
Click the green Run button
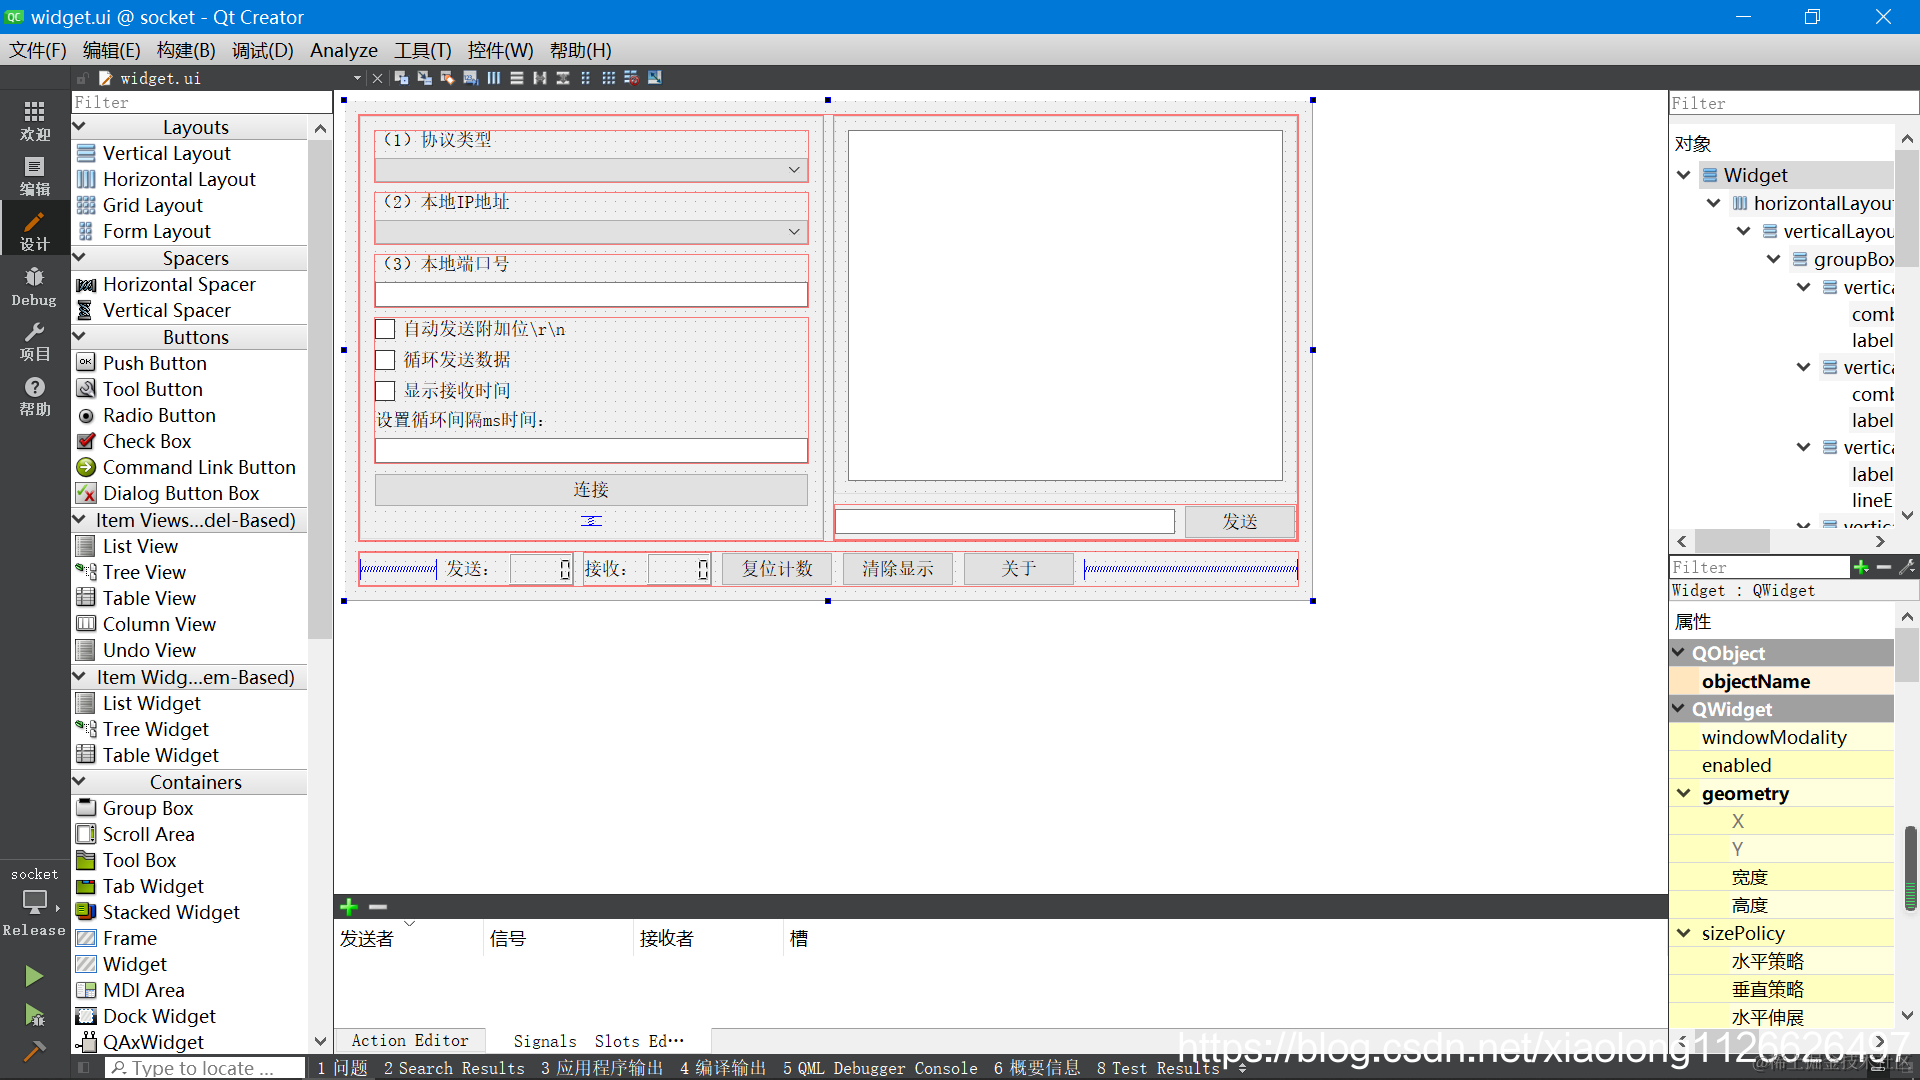point(34,975)
